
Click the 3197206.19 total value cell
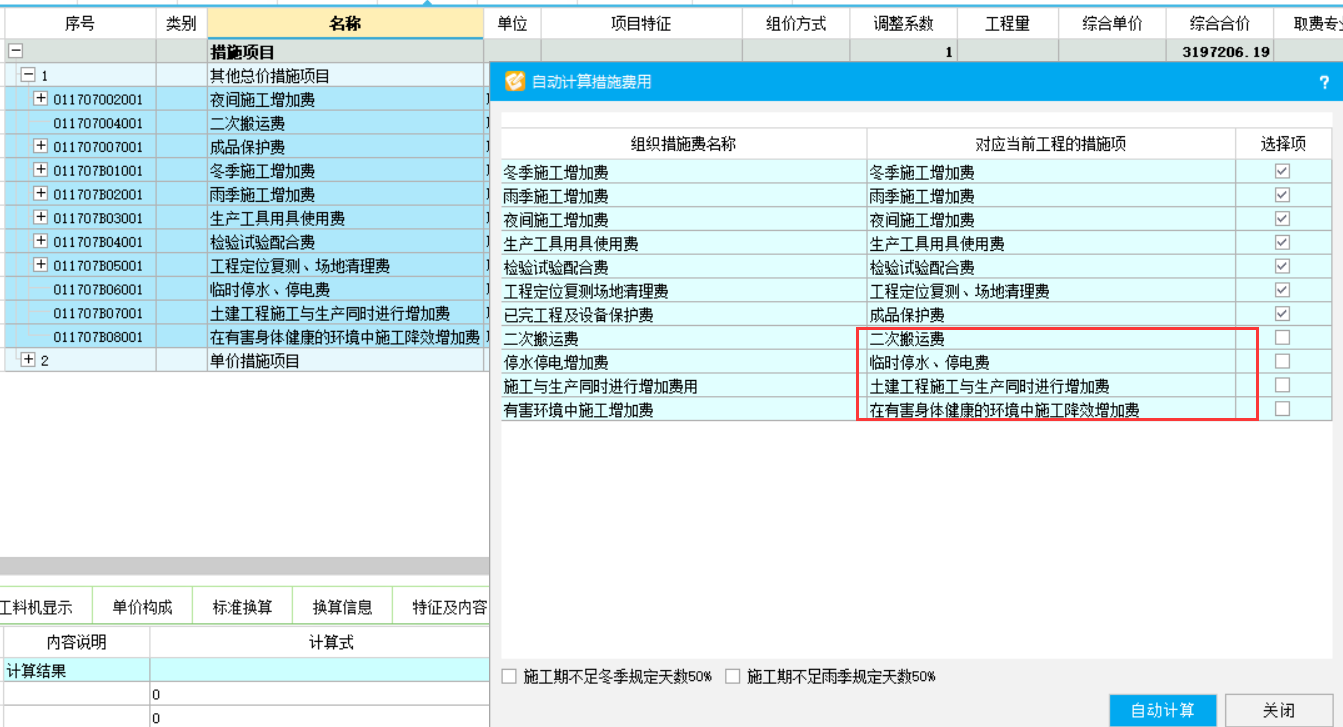coord(1219,52)
